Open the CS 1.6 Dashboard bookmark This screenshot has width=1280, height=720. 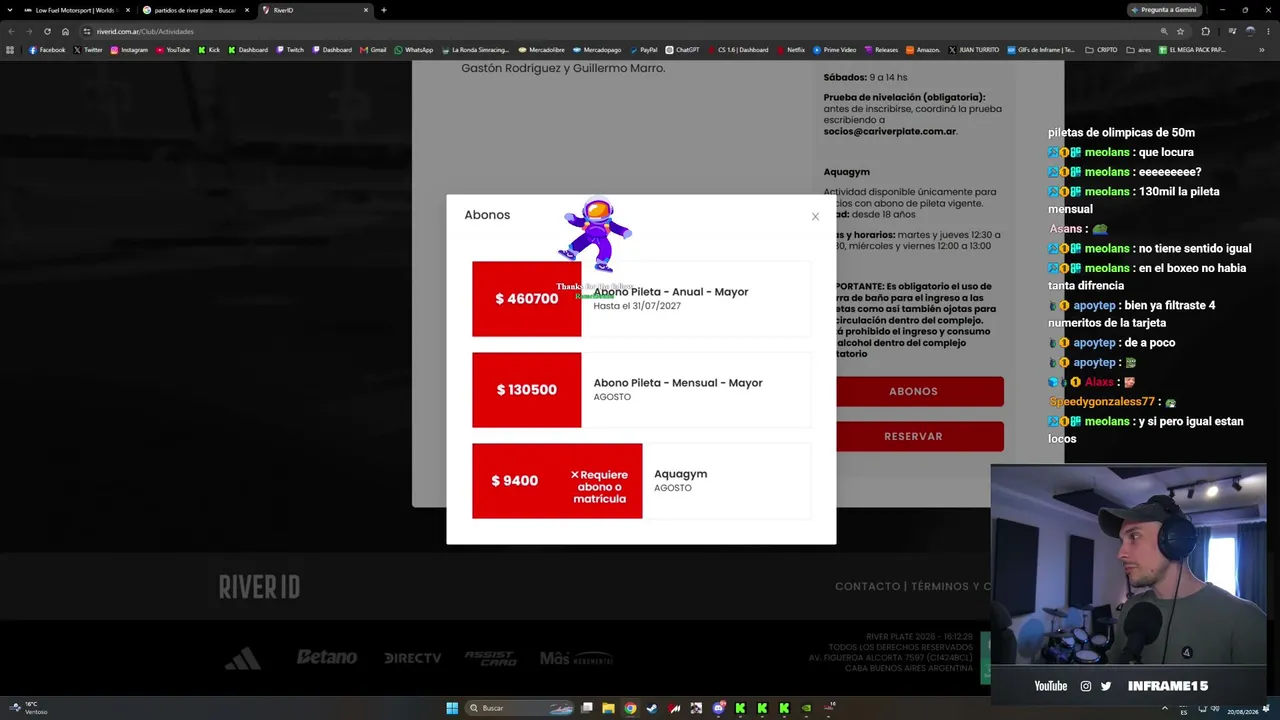point(737,50)
